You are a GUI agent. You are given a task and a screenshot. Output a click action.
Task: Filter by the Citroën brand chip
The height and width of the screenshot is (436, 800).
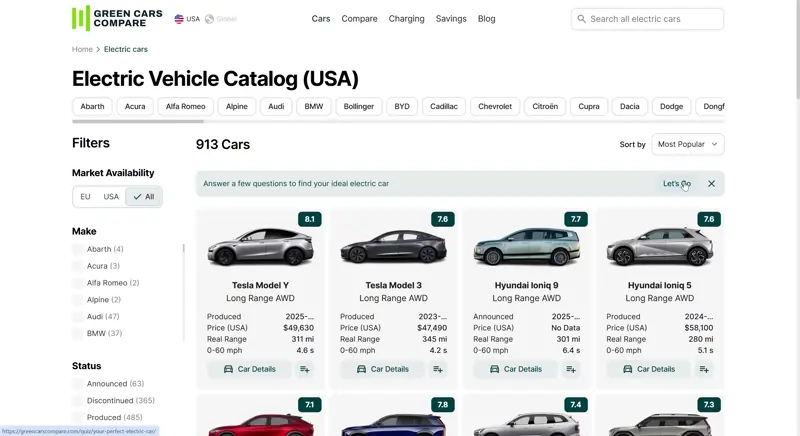point(545,107)
